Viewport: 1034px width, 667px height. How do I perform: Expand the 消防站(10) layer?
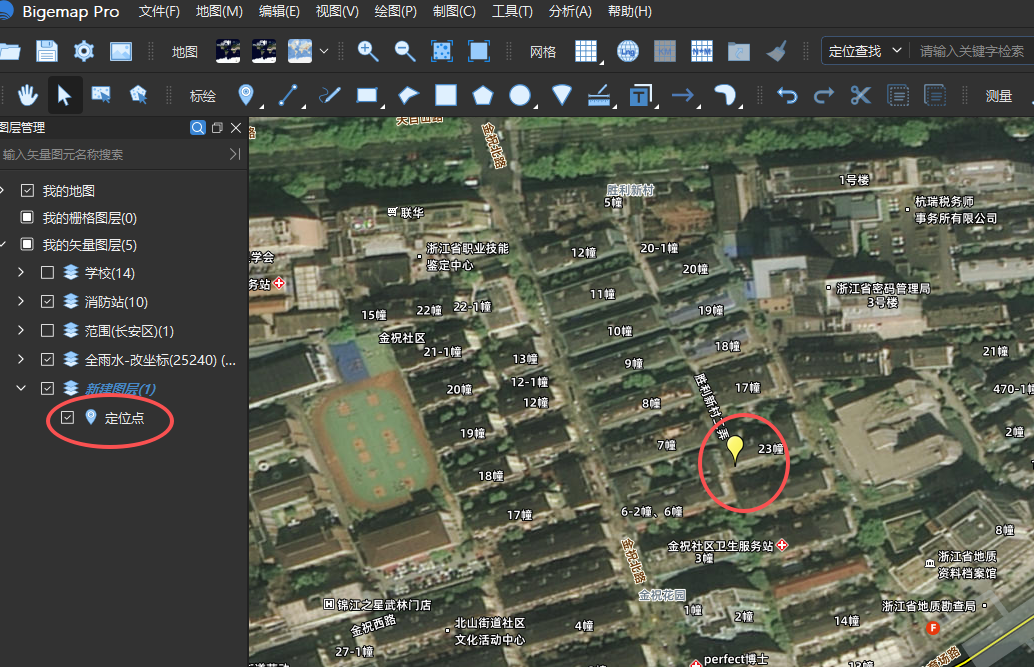pyautogui.click(x=21, y=302)
